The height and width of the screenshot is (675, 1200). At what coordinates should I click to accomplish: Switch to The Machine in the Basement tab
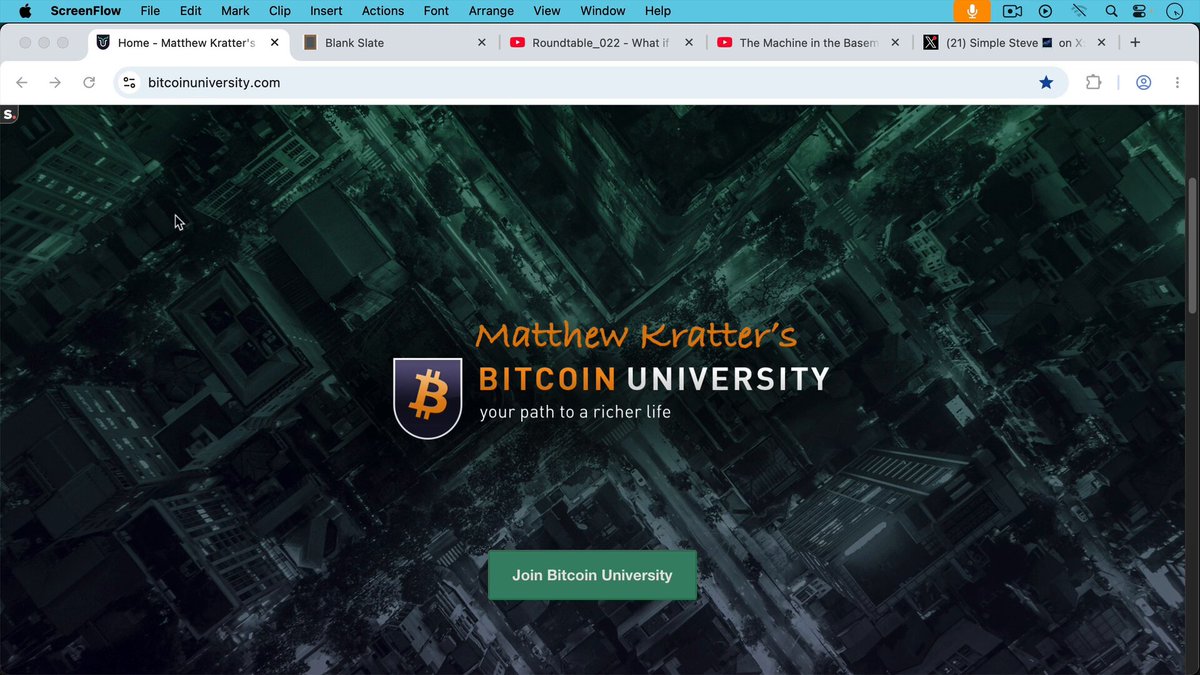(x=809, y=43)
